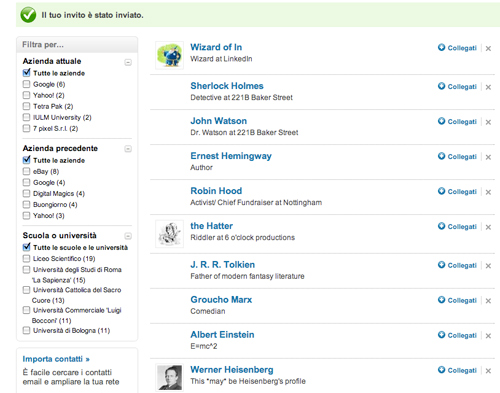The image size is (500, 393).
Task: Check Liceo Scientifico (19) filter
Action: pyautogui.click(x=26, y=258)
